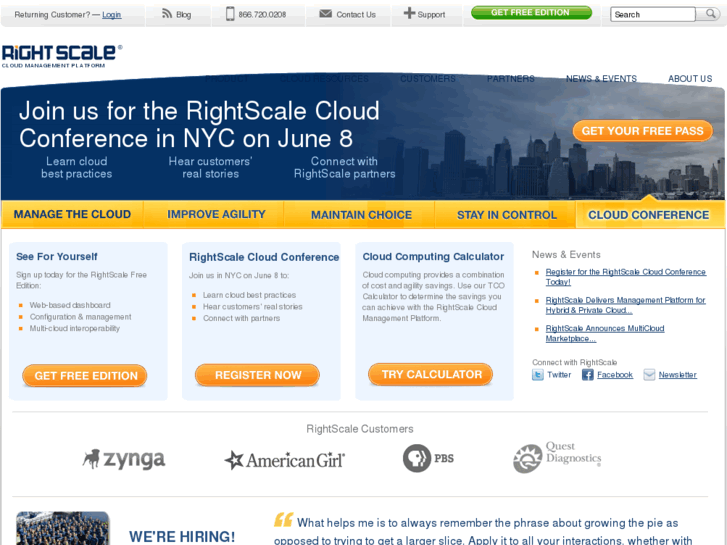727x545 pixels.
Task: Click the orange quotation mark icon
Action: [x=283, y=519]
